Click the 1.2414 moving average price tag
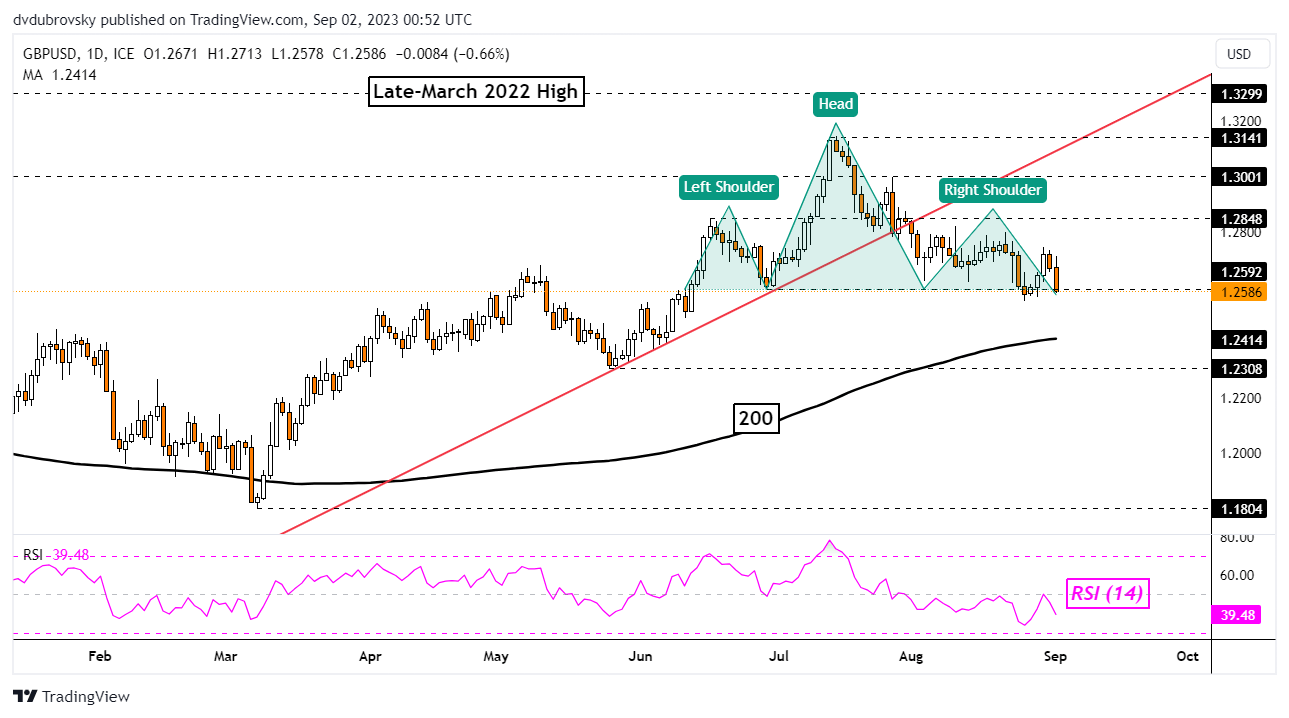 click(1240, 340)
